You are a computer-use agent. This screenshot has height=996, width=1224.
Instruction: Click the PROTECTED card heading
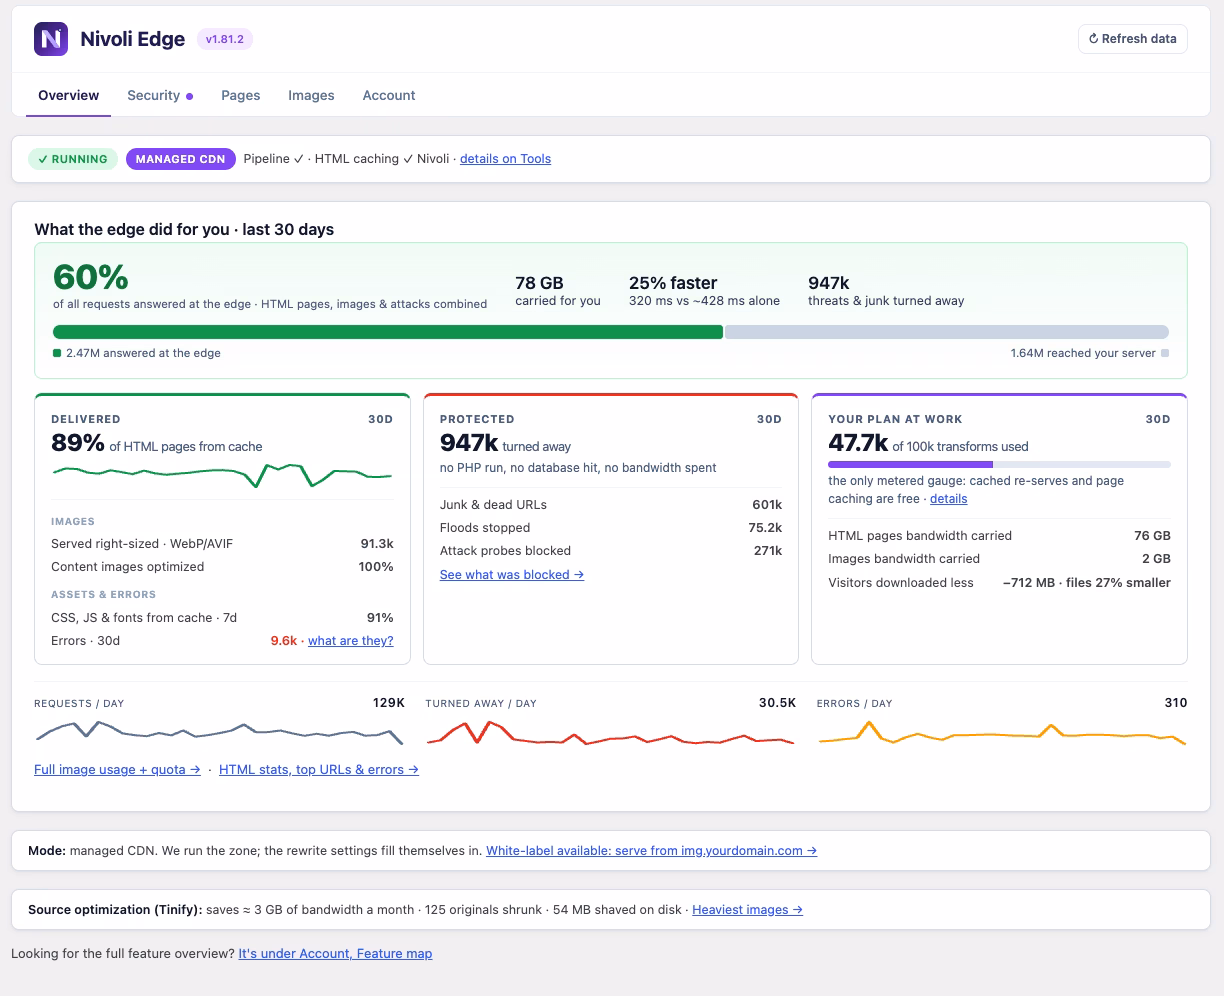pos(477,420)
